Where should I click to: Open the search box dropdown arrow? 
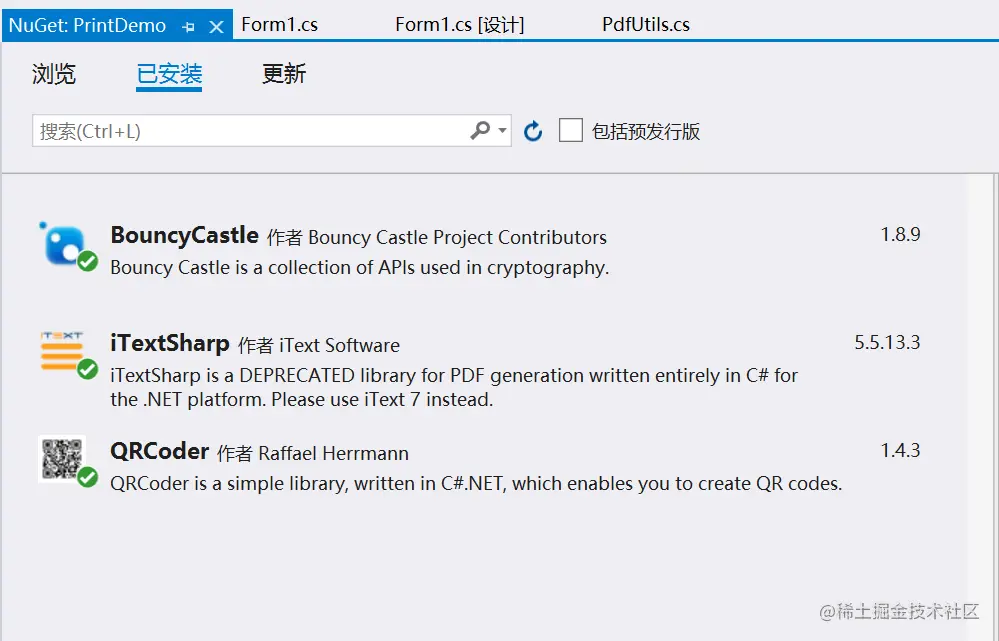pos(502,131)
